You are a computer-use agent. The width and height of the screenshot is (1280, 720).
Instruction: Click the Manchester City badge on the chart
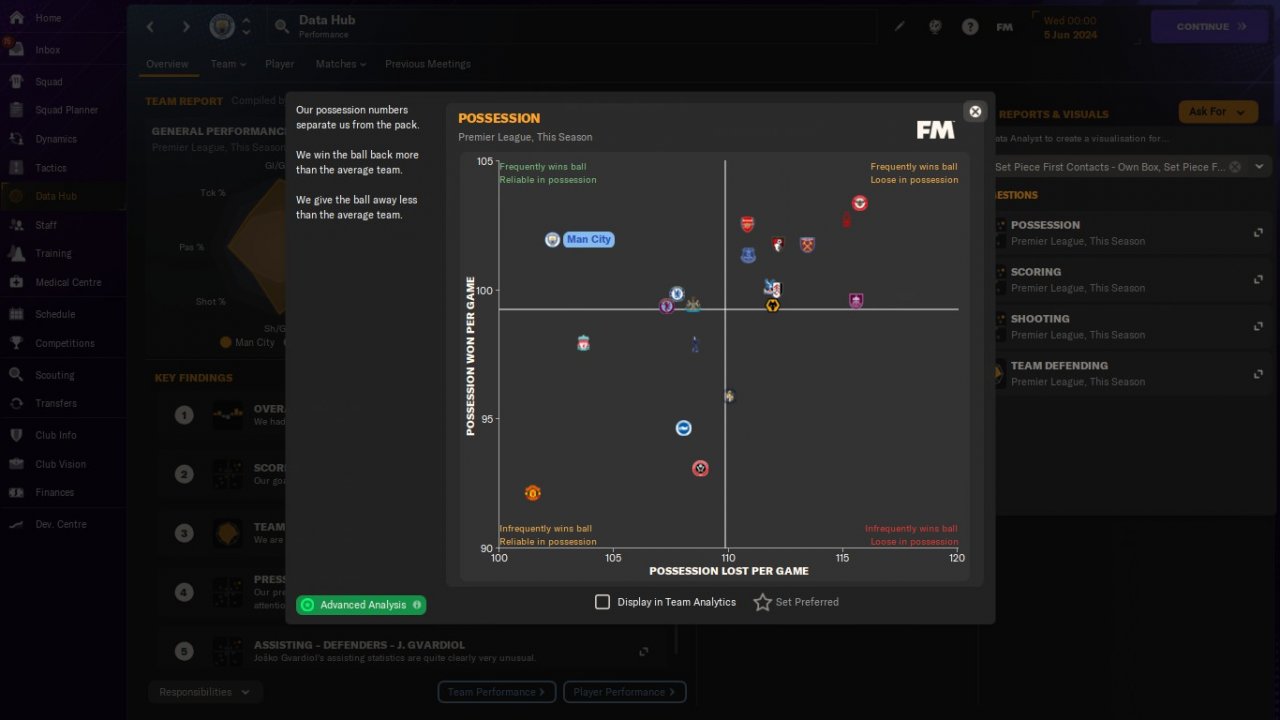tap(552, 240)
